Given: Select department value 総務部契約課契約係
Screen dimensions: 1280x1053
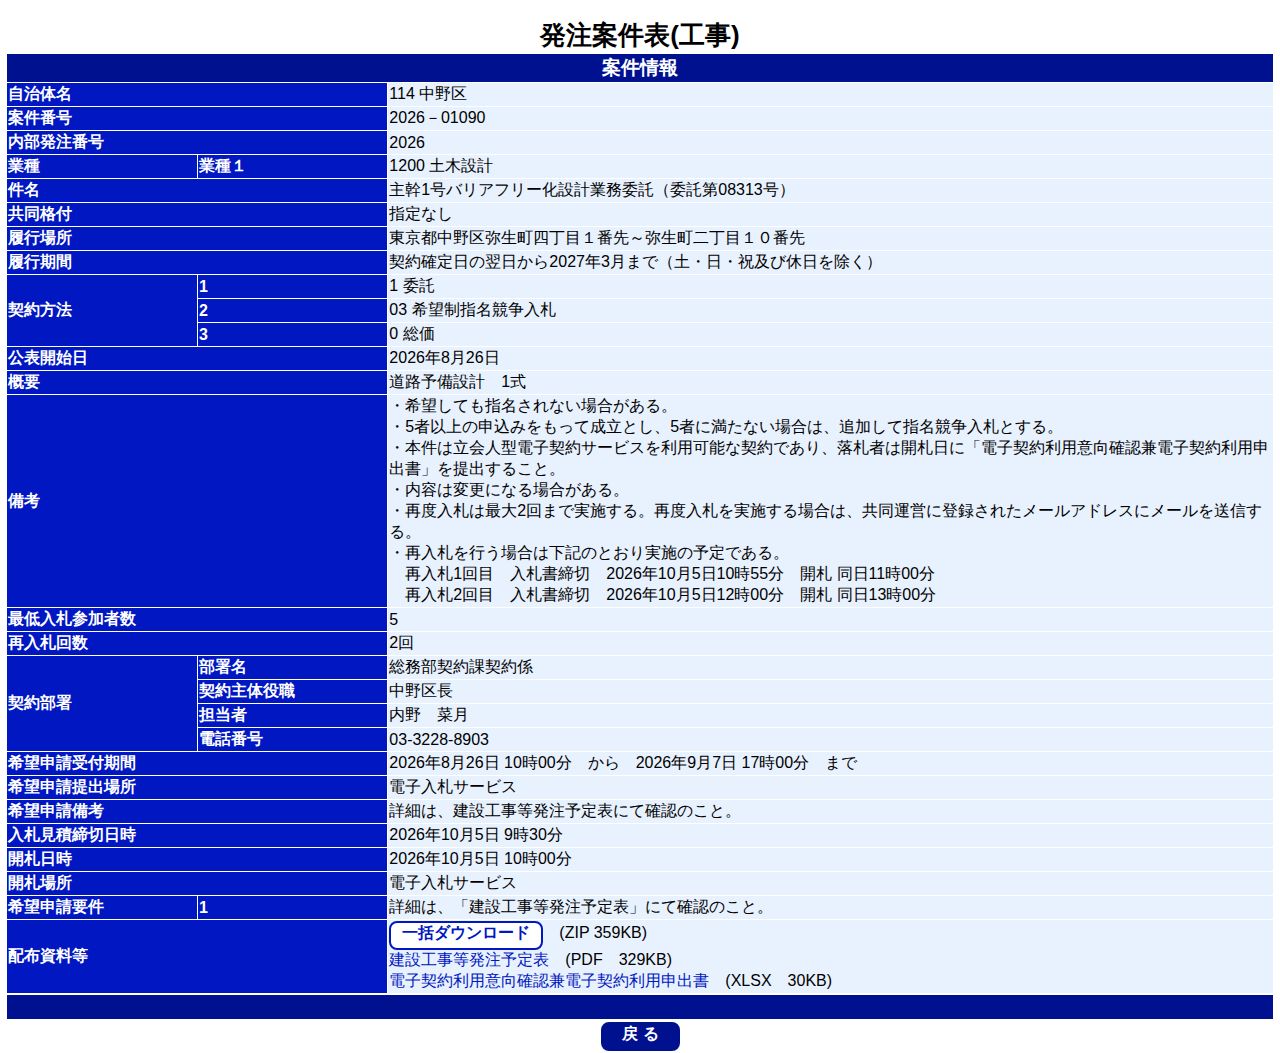Looking at the screenshot, I should [461, 666].
